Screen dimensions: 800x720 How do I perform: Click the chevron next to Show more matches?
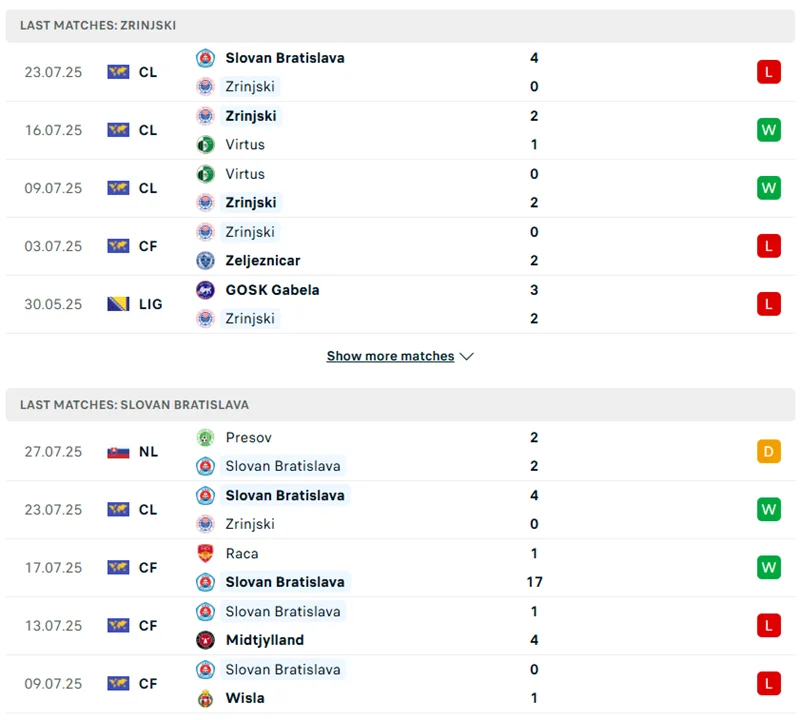pos(467,356)
